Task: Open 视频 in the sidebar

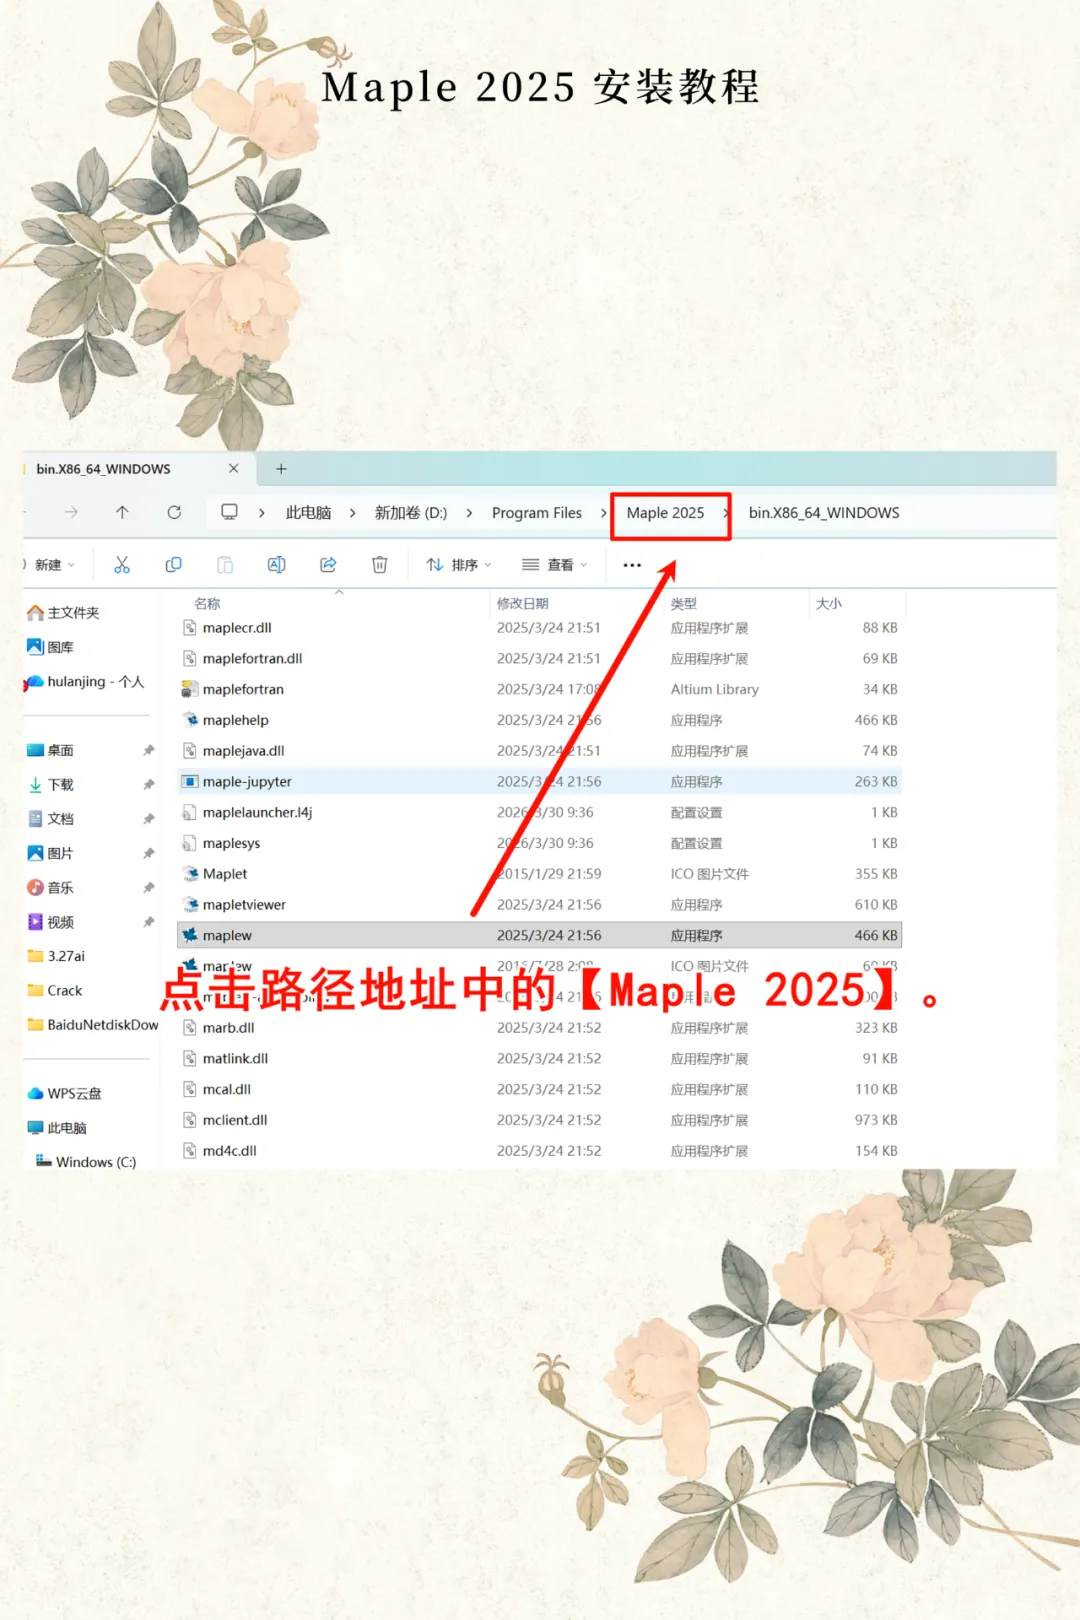Action: click(50, 922)
